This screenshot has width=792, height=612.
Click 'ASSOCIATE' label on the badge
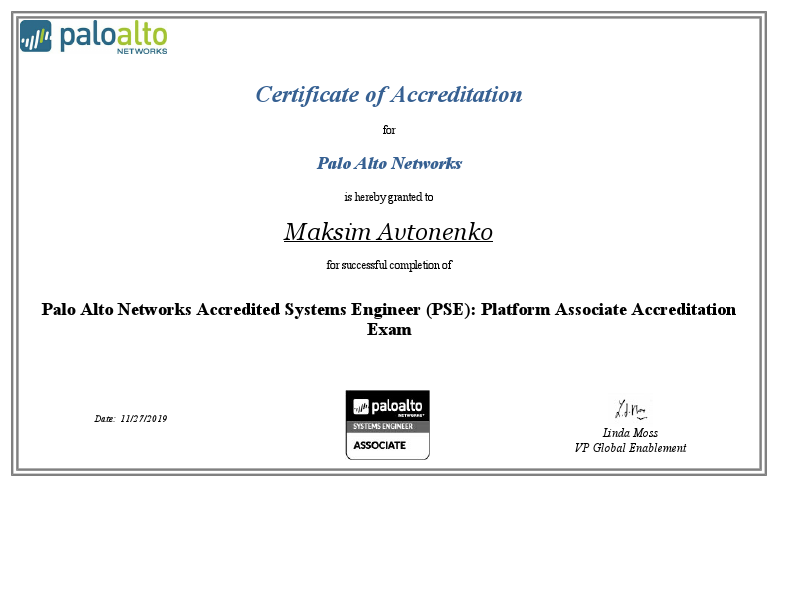pos(379,445)
